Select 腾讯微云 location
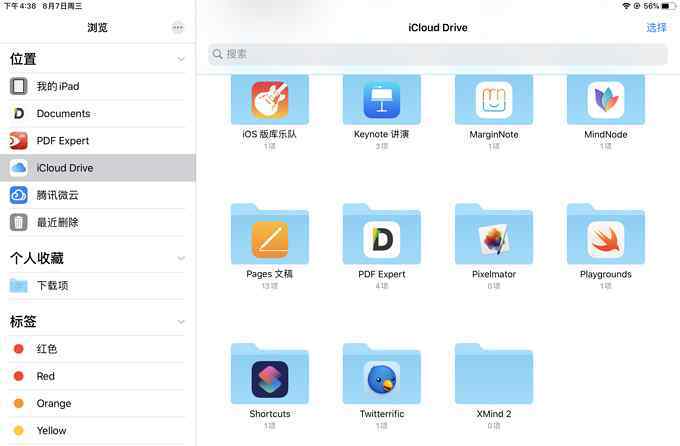 98,195
